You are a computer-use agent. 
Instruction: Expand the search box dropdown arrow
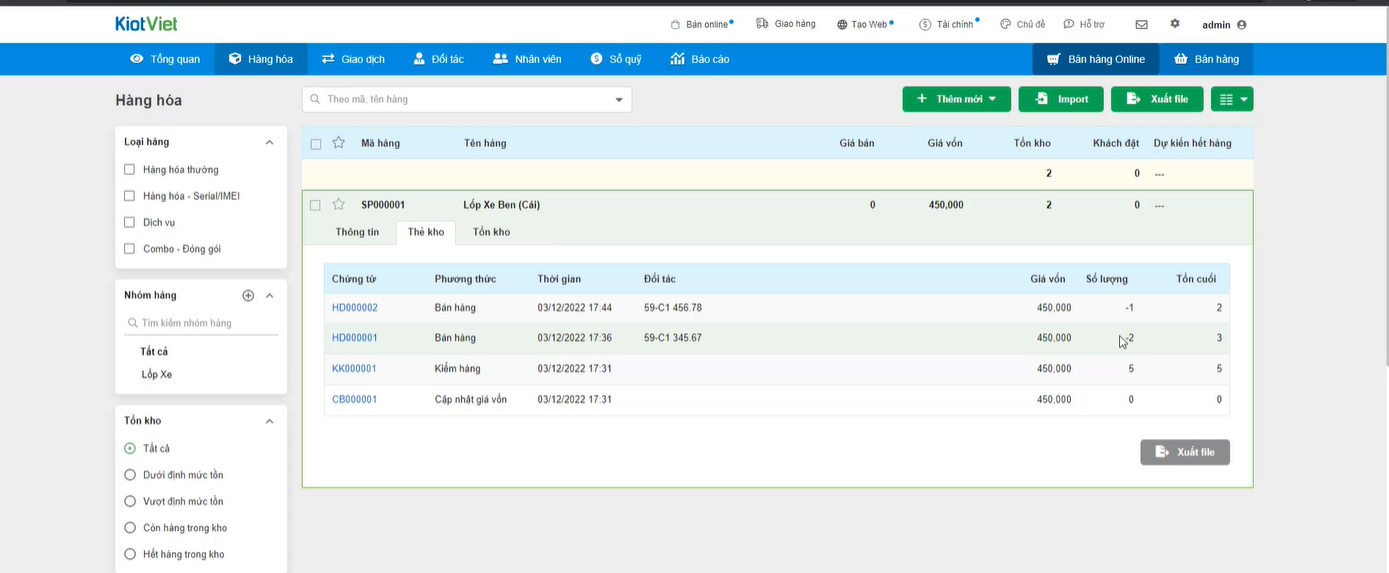(x=619, y=99)
